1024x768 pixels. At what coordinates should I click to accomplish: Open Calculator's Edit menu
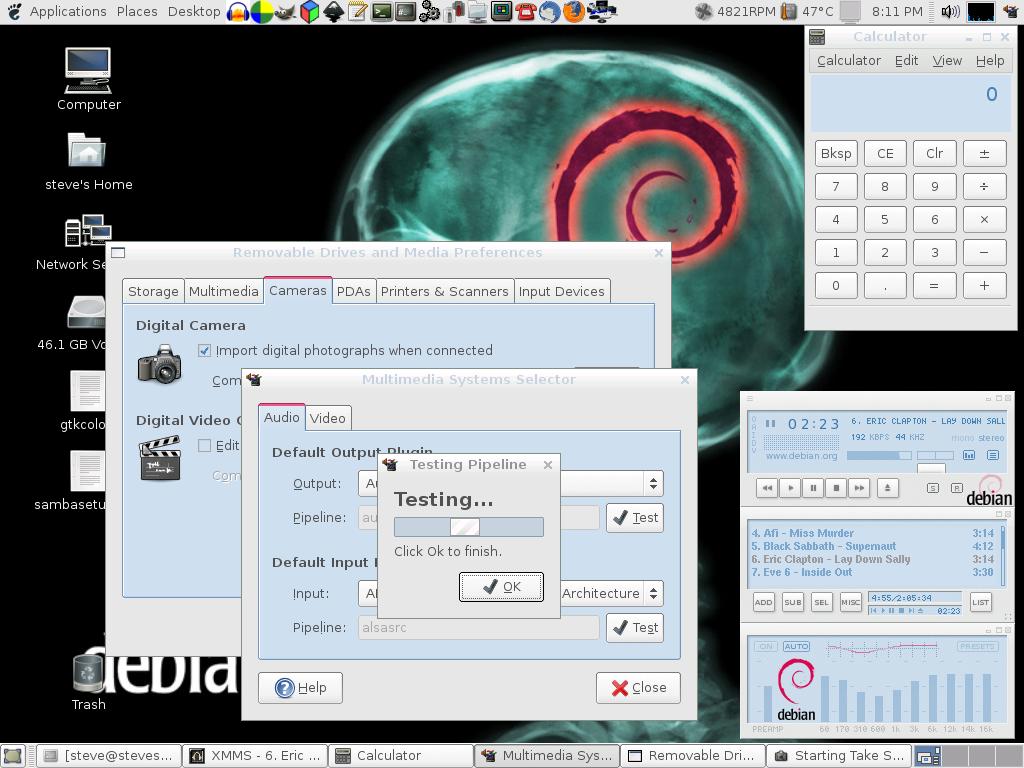point(906,61)
